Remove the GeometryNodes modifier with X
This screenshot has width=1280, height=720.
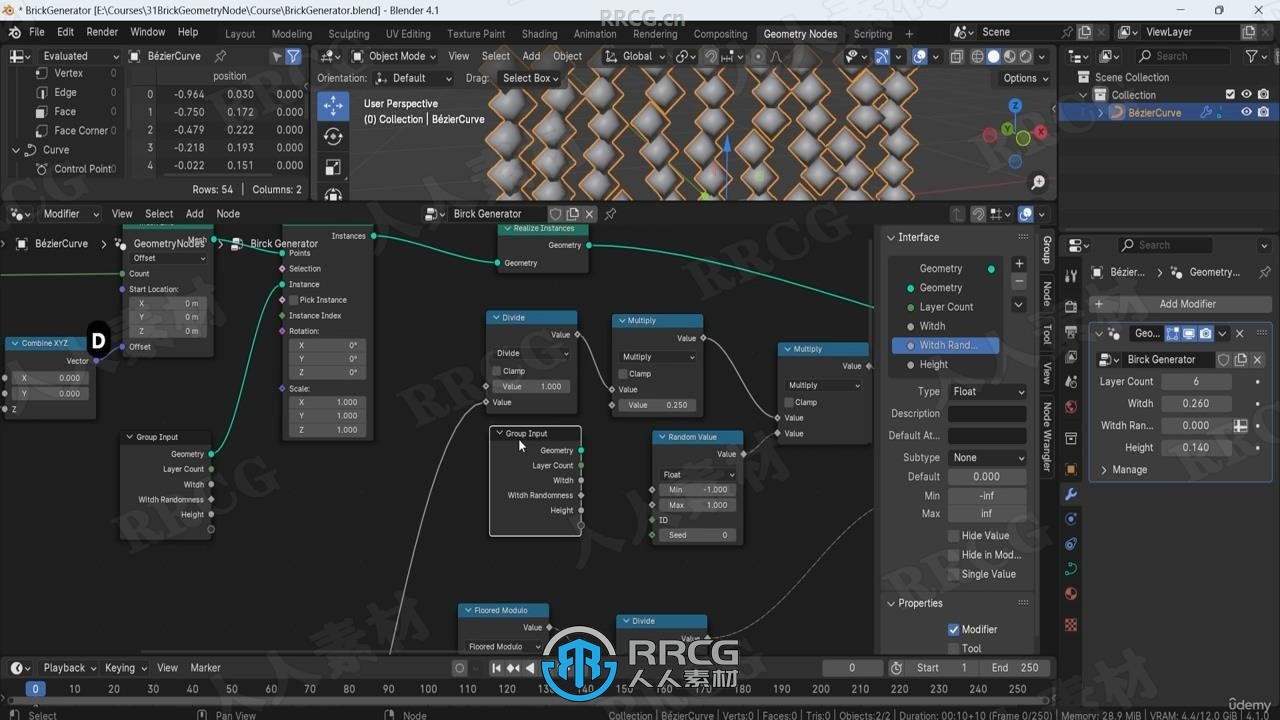pos(1240,334)
